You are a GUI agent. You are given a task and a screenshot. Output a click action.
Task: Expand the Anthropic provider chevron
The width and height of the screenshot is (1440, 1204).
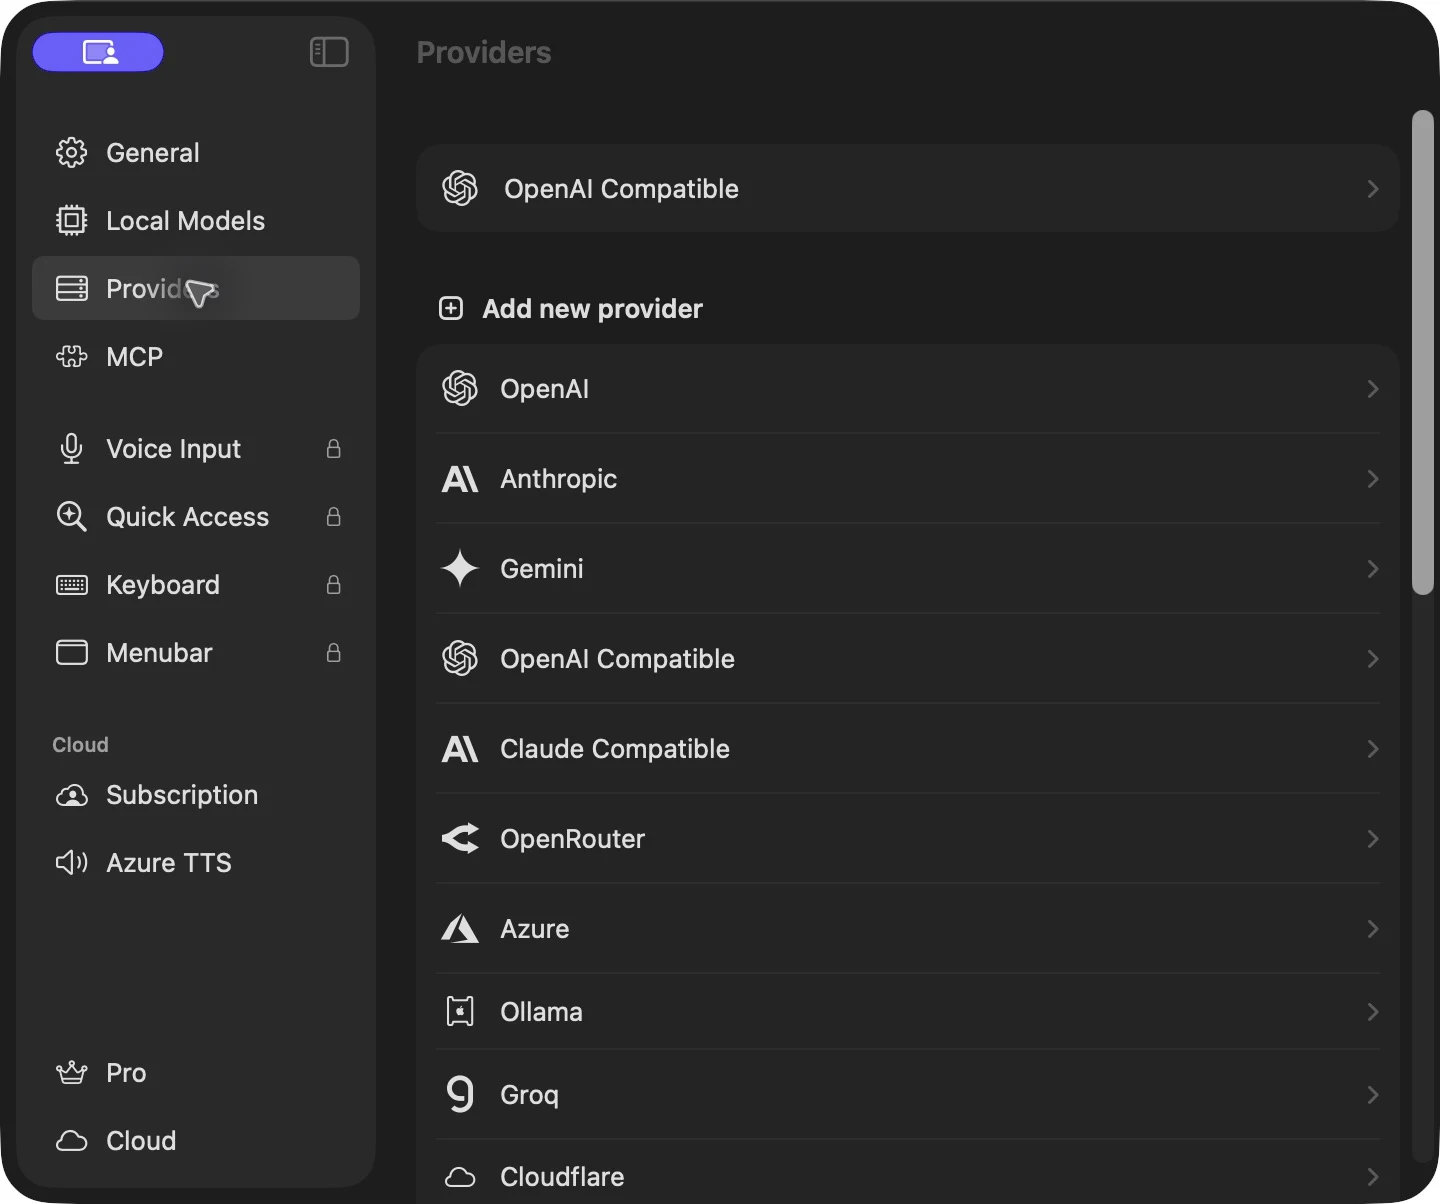point(1373,478)
